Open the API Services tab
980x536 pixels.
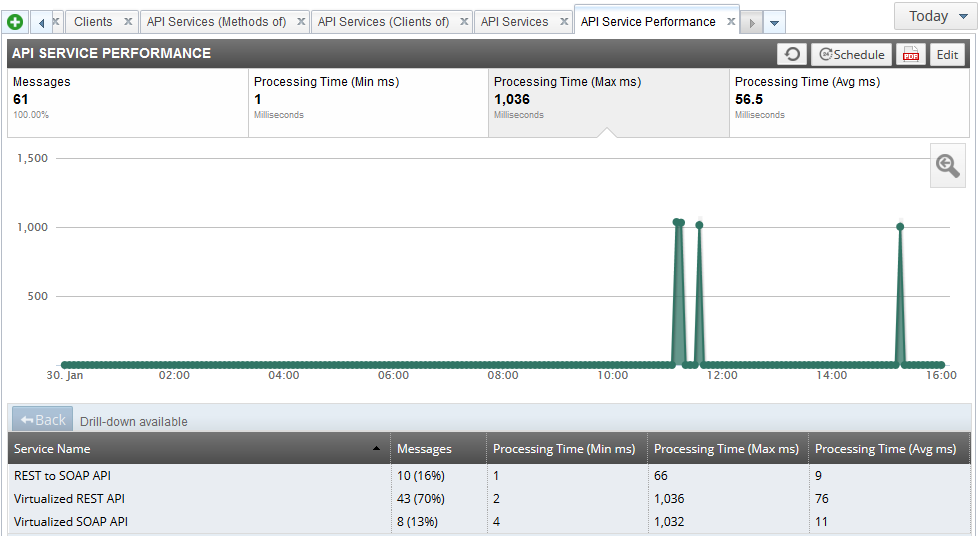[514, 21]
